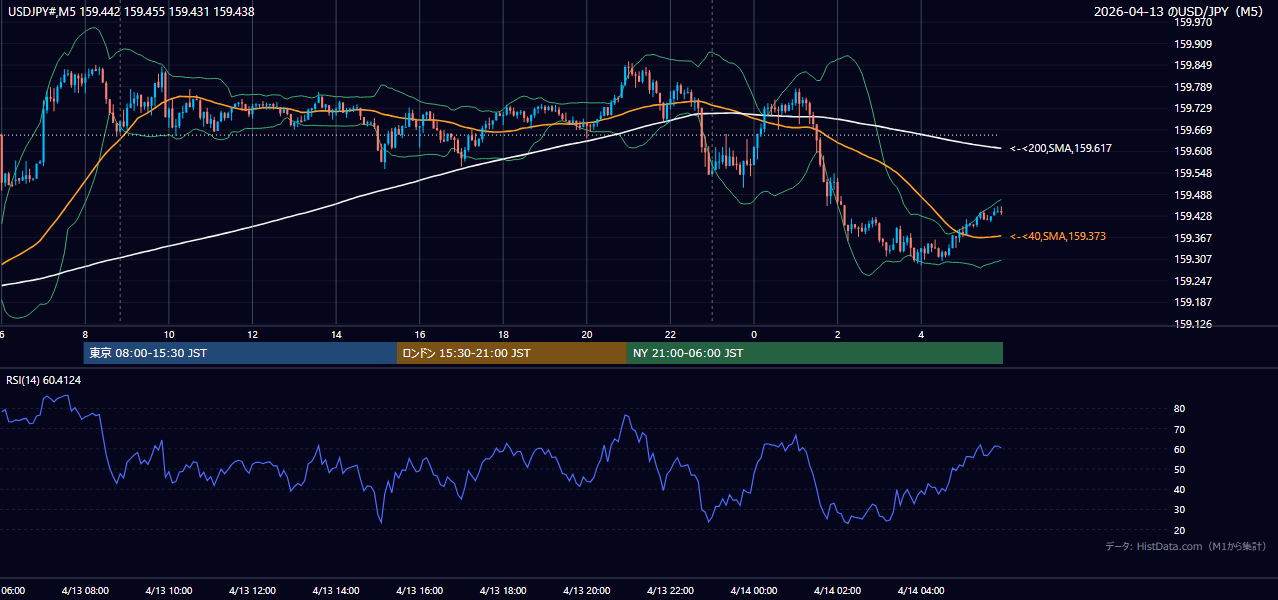Click the 4/14 02:00 bottom time label
This screenshot has width=1278, height=600.
[838, 591]
